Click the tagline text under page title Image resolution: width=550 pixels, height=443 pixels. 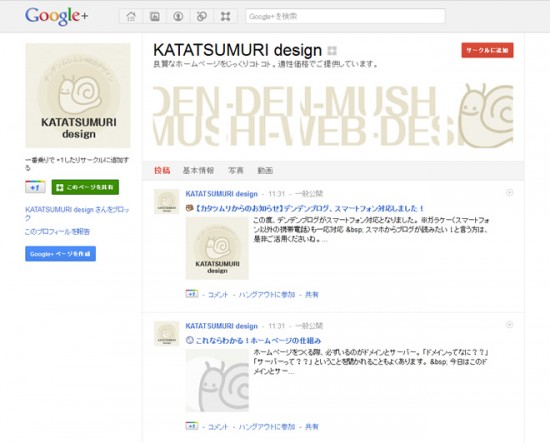click(x=266, y=65)
